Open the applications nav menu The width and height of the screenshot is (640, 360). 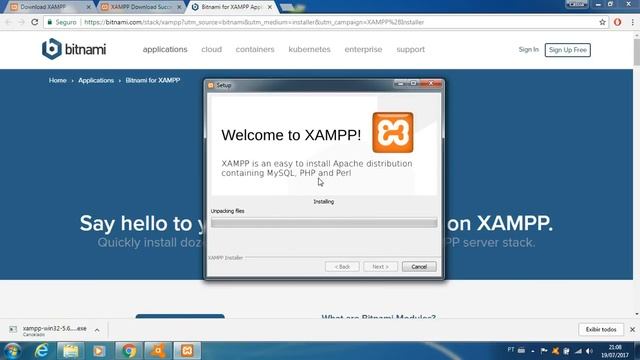pos(165,49)
